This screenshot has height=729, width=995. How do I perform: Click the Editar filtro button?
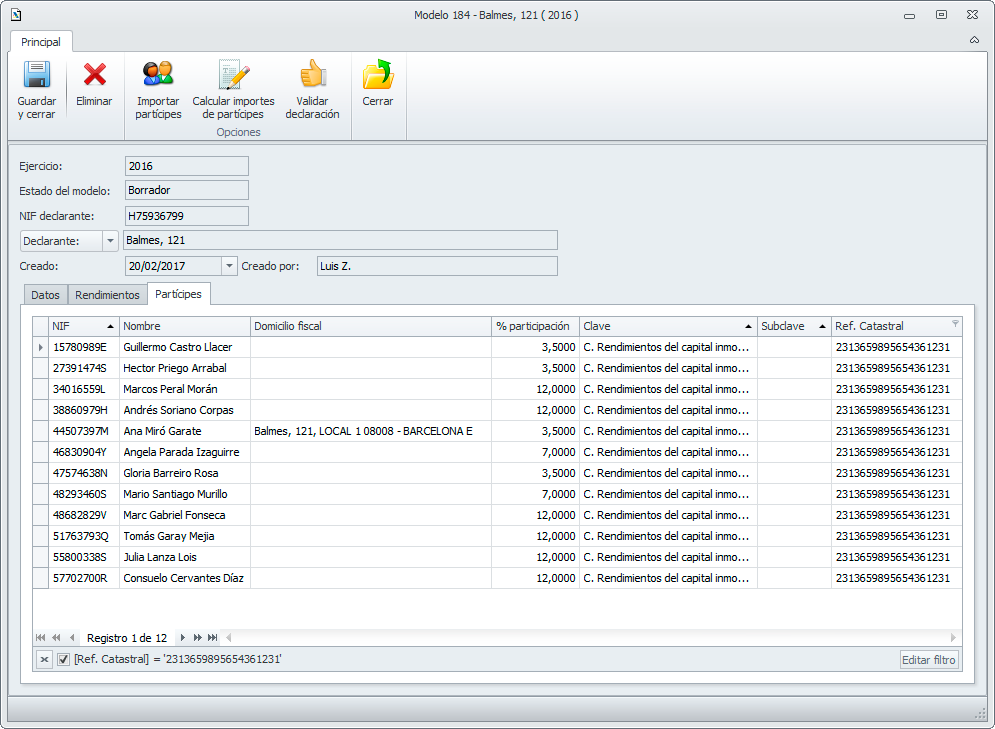point(929,660)
